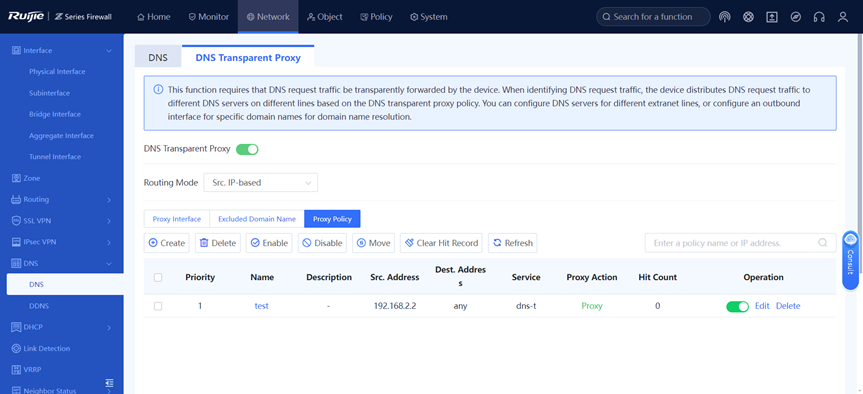
Task: Click the Disable button
Action: tap(323, 243)
